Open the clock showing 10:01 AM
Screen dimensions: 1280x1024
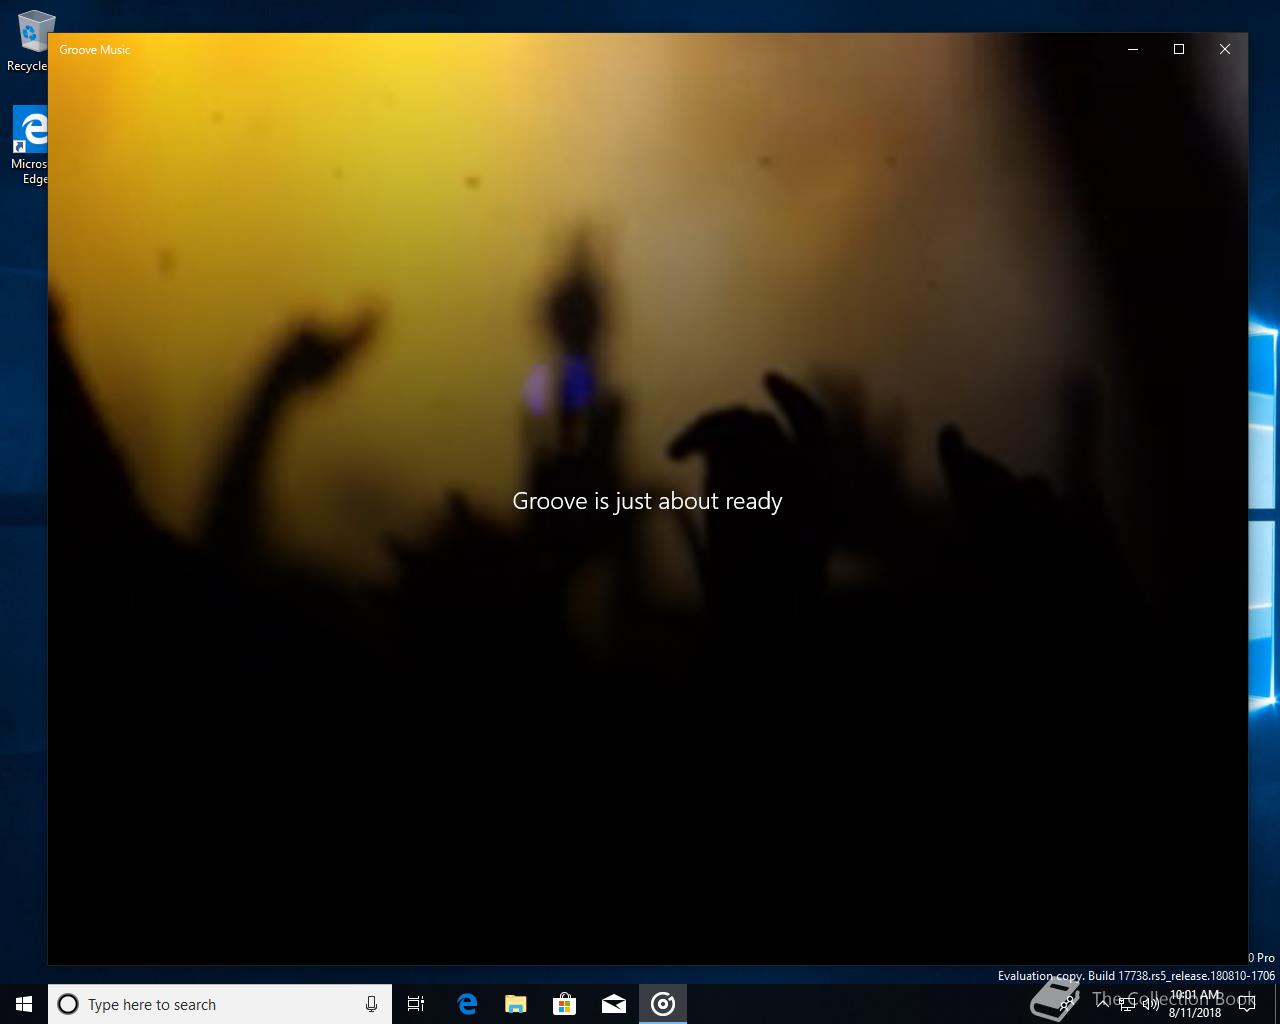click(1195, 1004)
